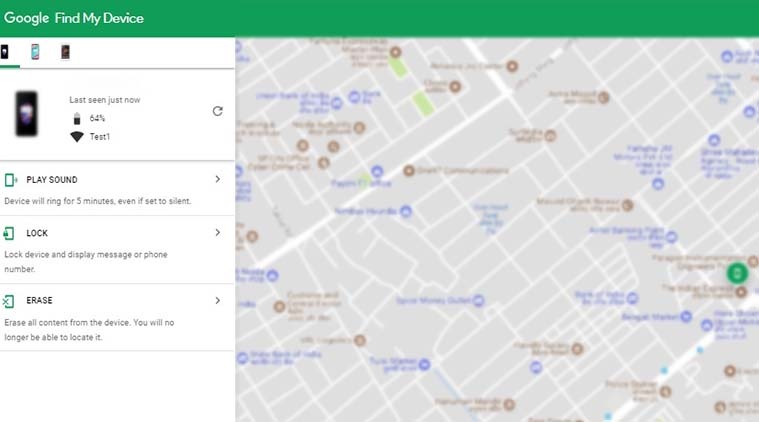The image size is (759, 422).
Task: Click 'Erase all content from the device' description
Action: click(89, 330)
